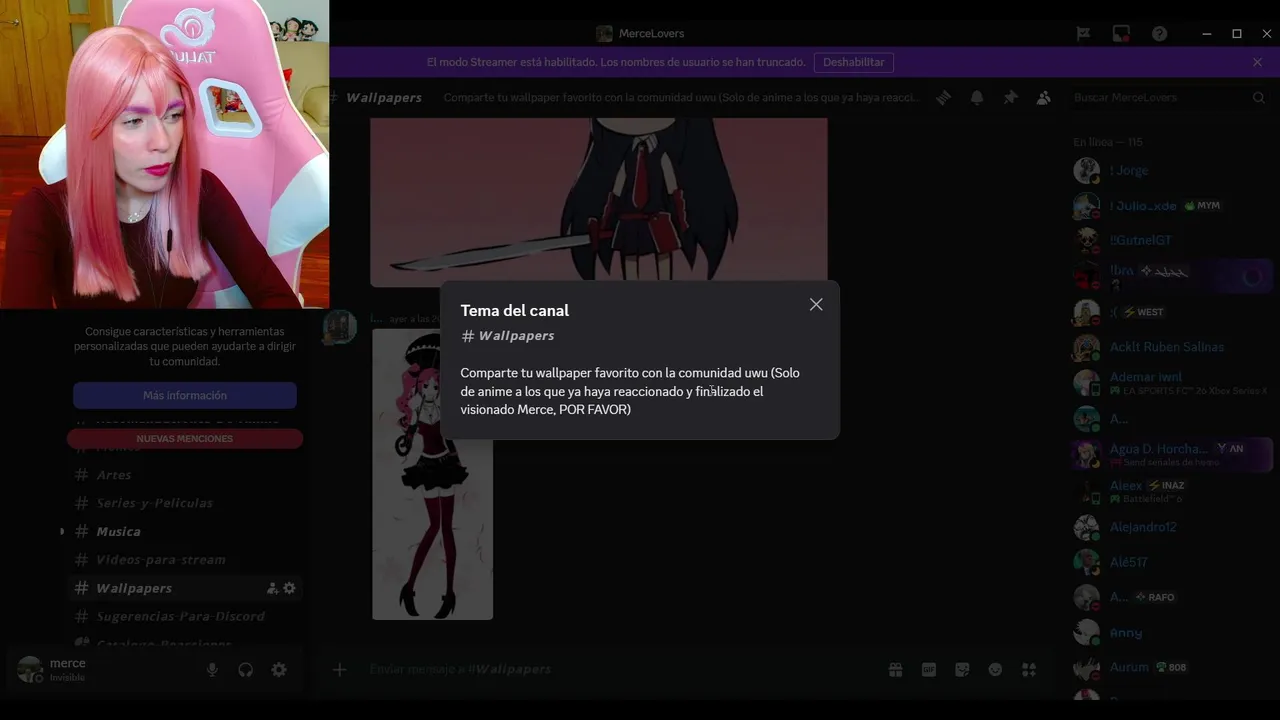Open the gift icon in message bar
This screenshot has height=720, width=1280.
896,669
